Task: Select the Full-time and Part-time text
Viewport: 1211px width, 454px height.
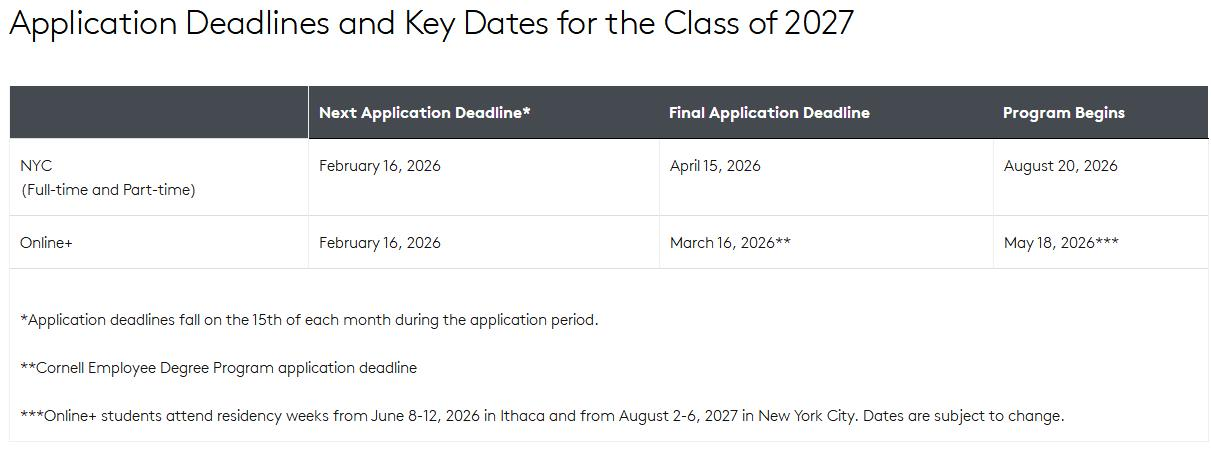Action: pyautogui.click(x=108, y=190)
